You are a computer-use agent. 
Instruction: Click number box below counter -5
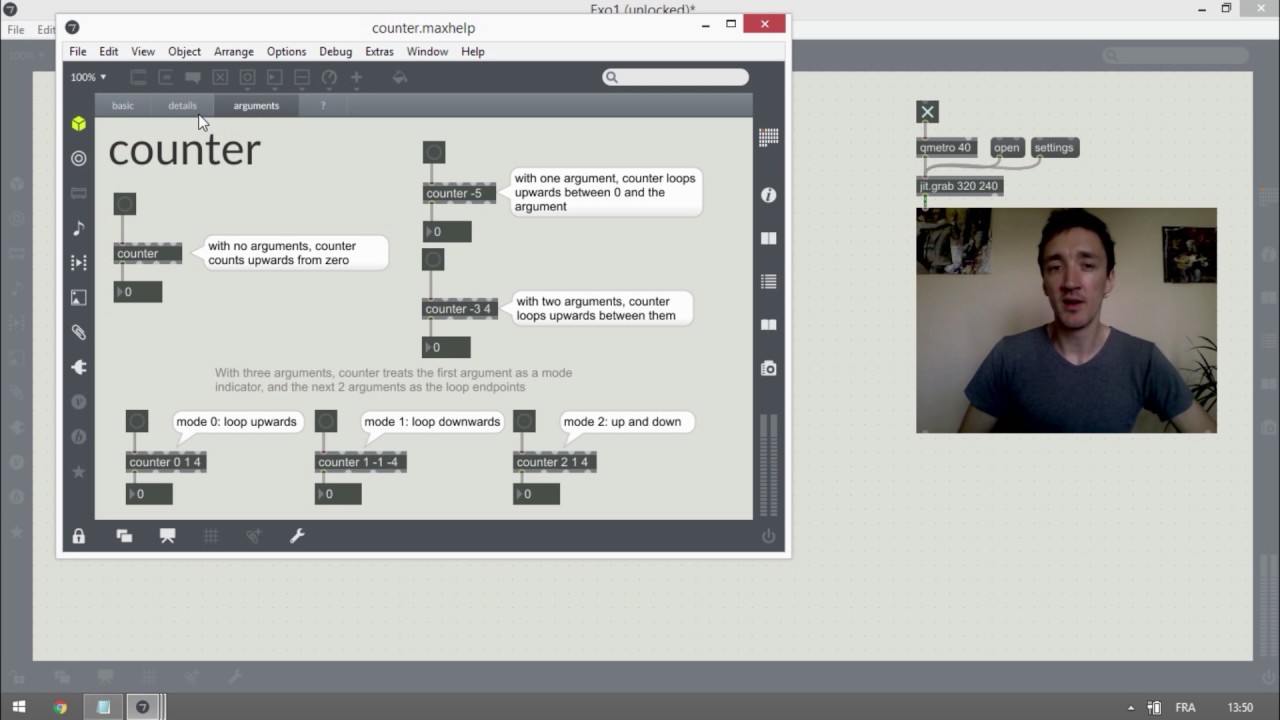click(x=447, y=232)
